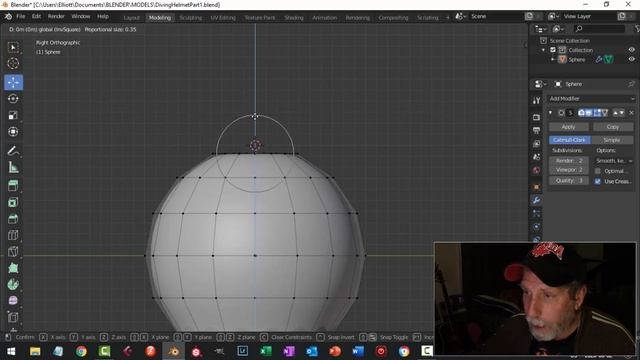
Task: Switch to UV Editing workspace tab
Action: (223, 18)
